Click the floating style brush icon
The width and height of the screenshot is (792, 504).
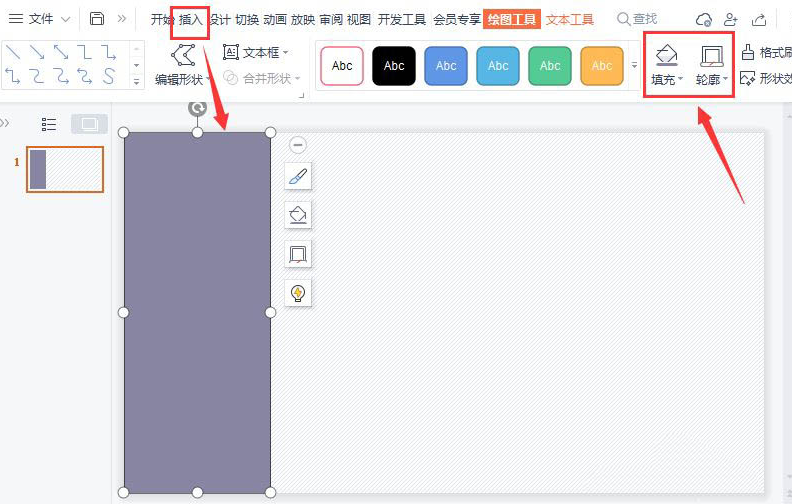(298, 176)
